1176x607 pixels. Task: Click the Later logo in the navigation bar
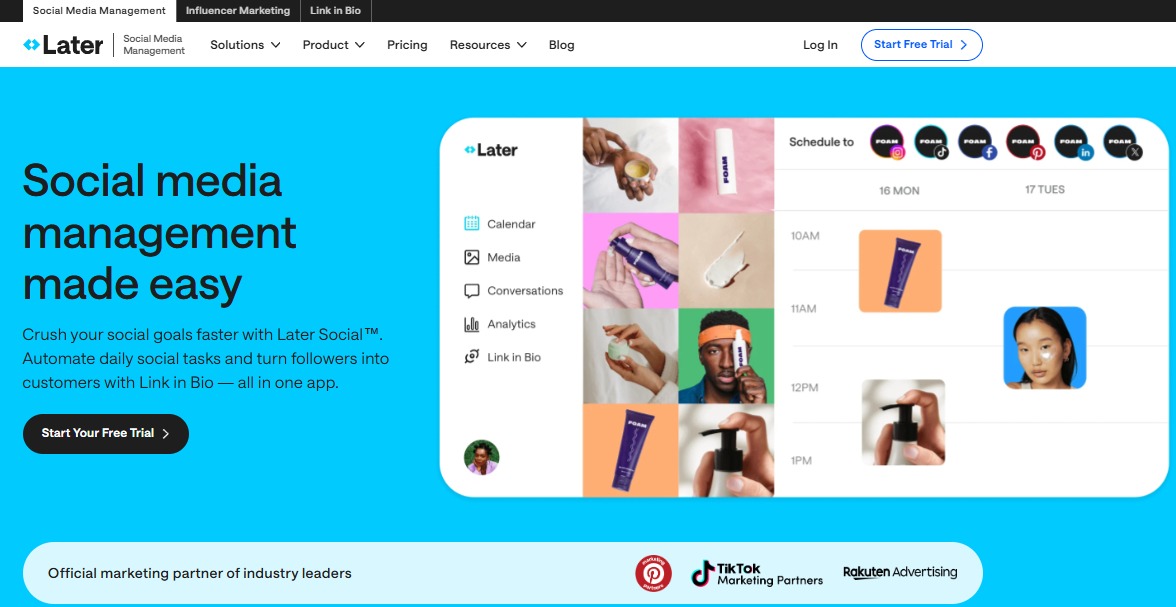tap(64, 44)
